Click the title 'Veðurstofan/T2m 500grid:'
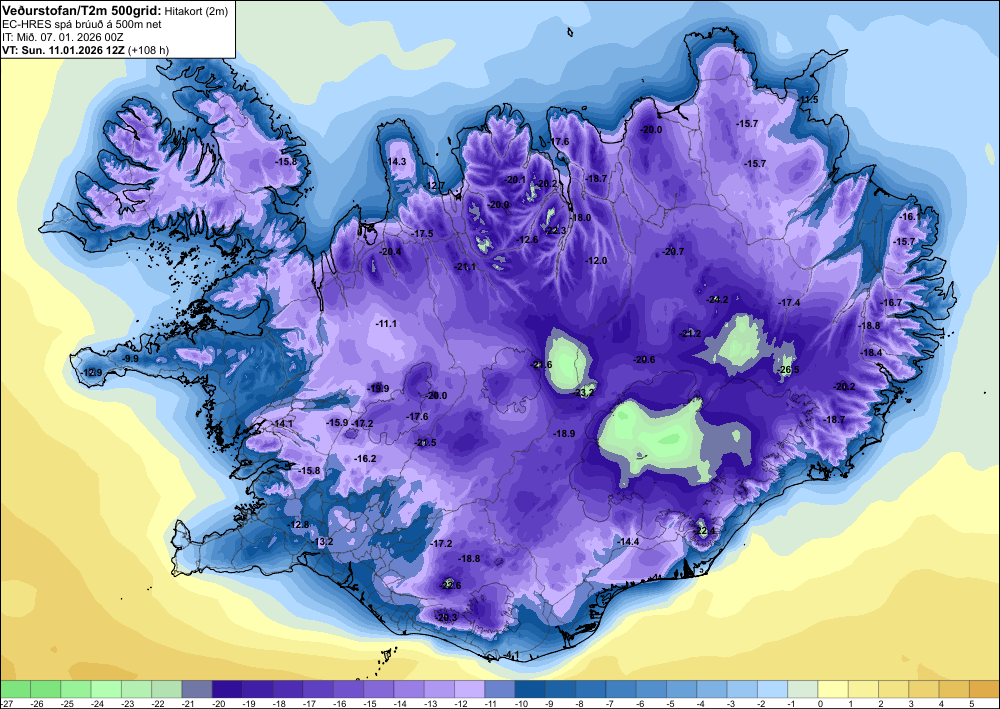The width and height of the screenshot is (1000, 709). pos(82,10)
